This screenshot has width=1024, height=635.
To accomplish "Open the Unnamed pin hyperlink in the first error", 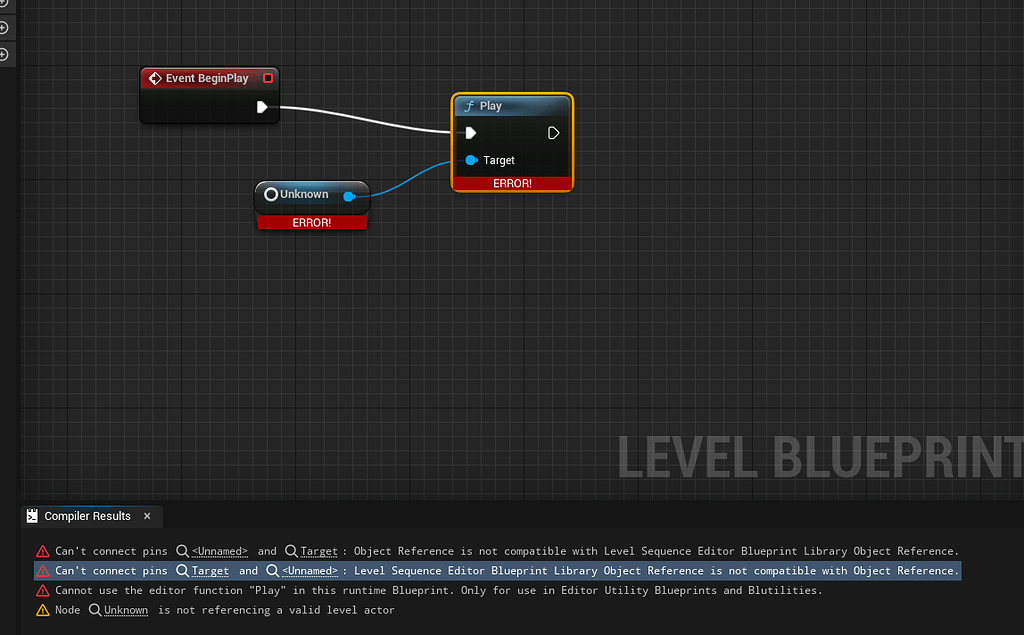I will (219, 551).
